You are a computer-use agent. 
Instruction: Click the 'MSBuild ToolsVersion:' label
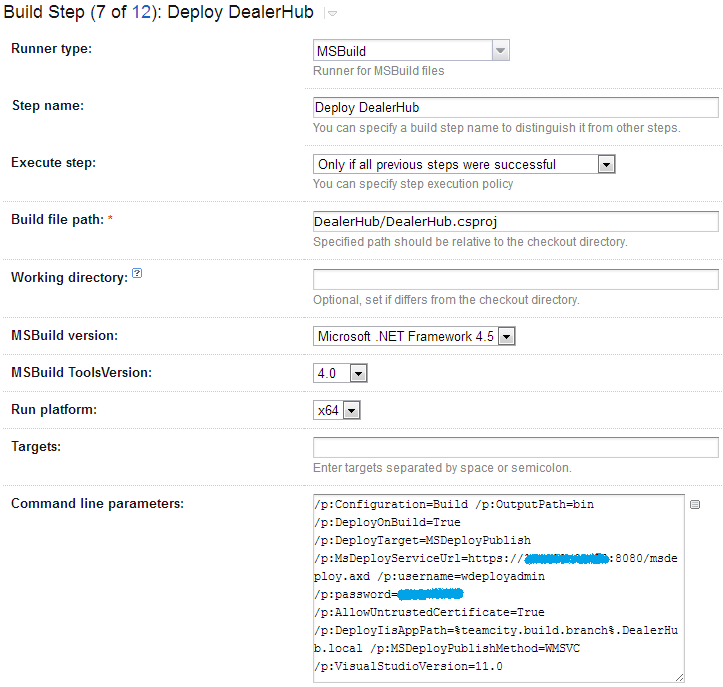point(82,372)
